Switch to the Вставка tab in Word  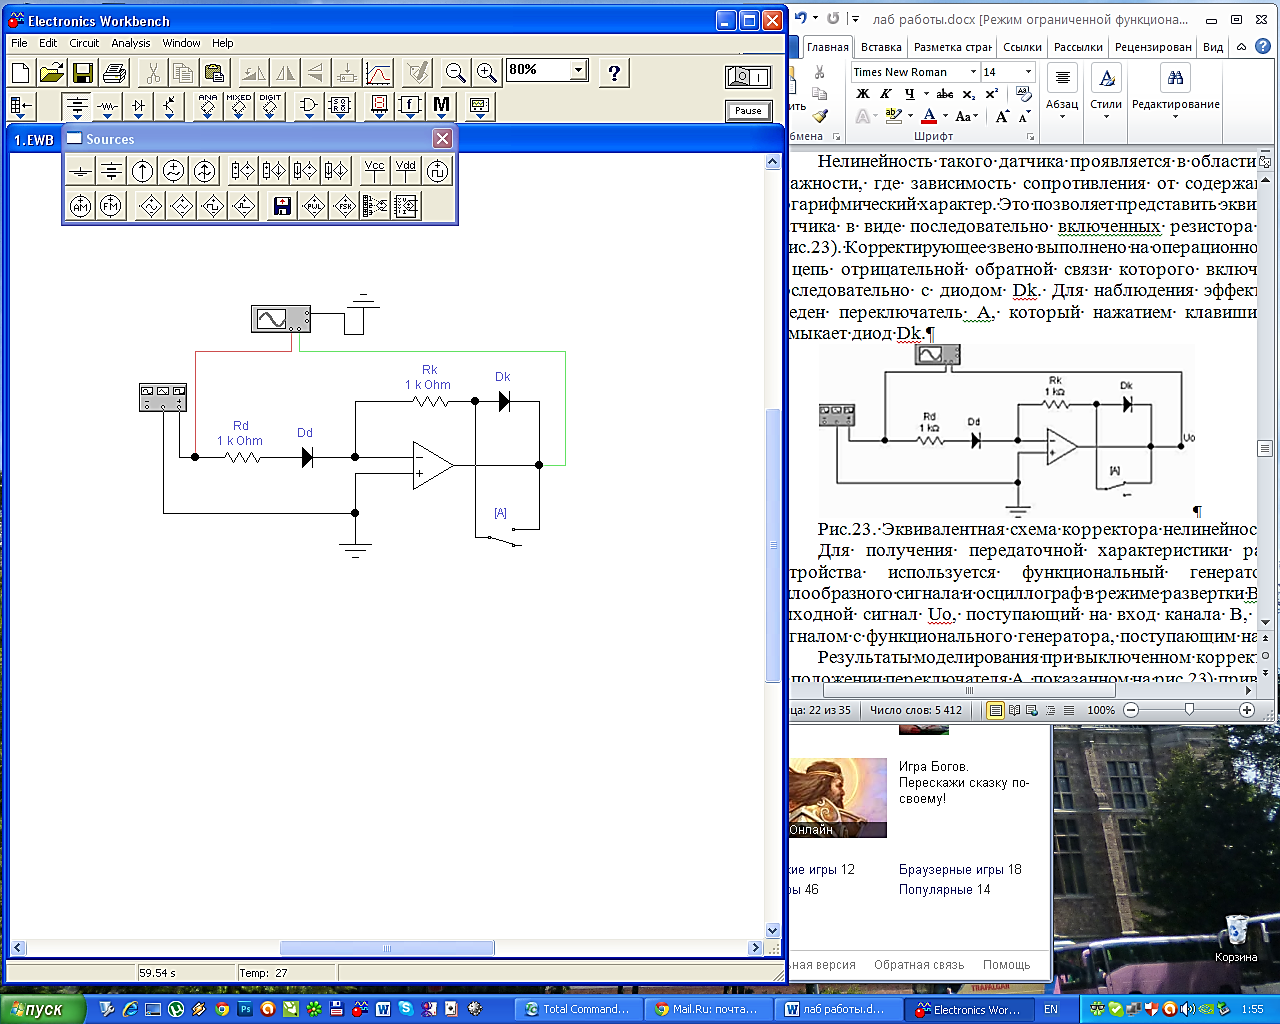(881, 47)
